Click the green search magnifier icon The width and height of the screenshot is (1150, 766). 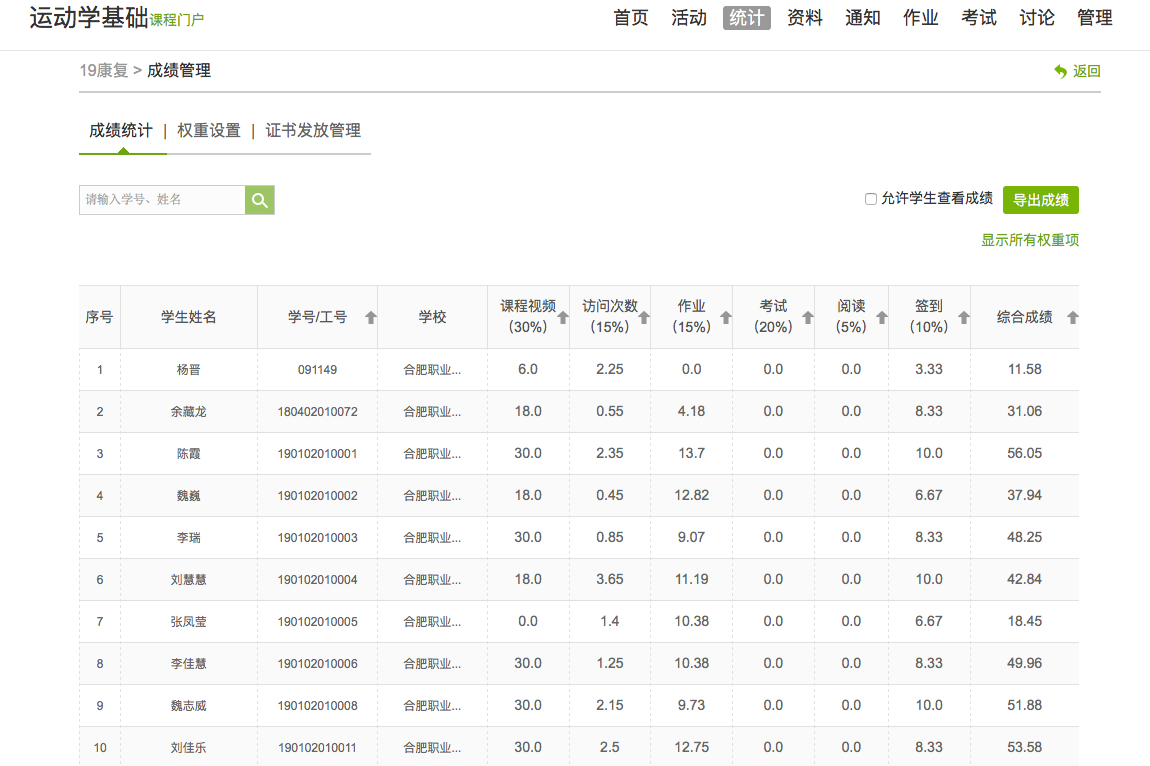coord(260,200)
